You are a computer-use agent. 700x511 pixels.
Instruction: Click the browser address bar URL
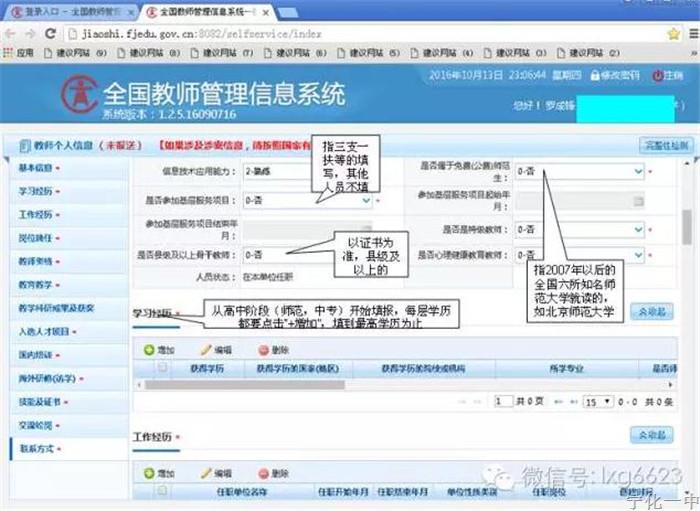pyautogui.click(x=201, y=34)
